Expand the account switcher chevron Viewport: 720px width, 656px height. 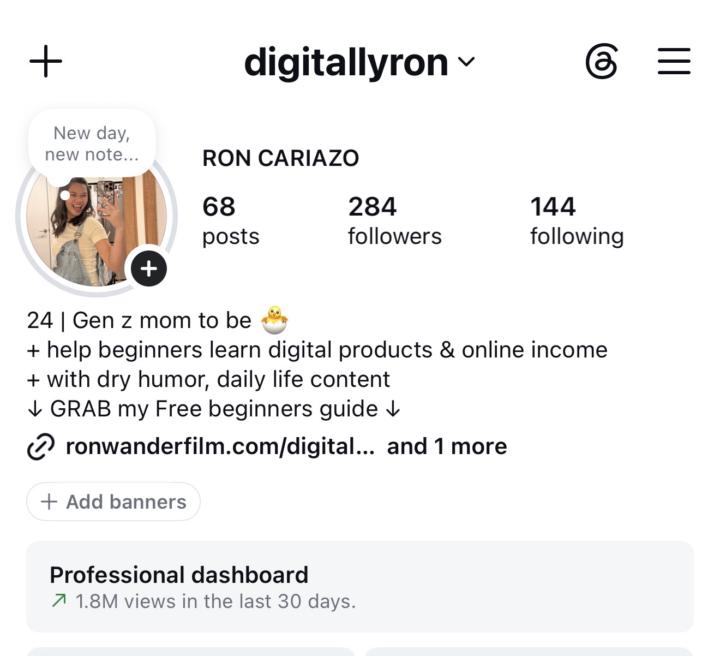click(466, 61)
